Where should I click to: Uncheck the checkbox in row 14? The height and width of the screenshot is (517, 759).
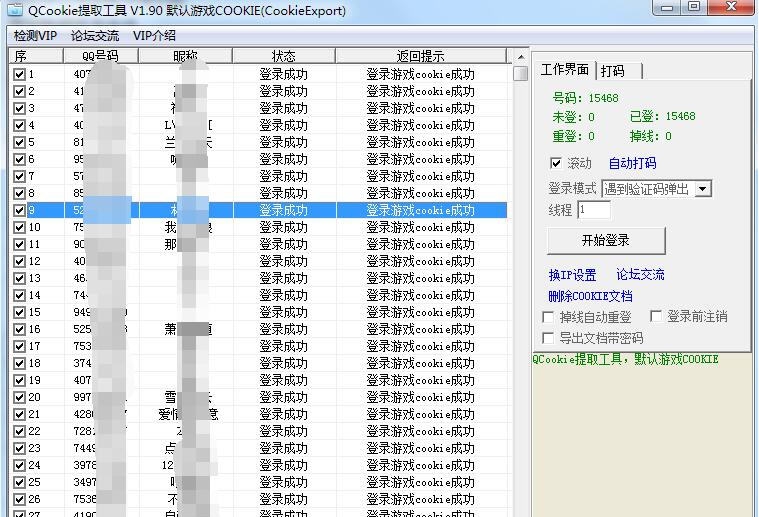tap(19, 295)
